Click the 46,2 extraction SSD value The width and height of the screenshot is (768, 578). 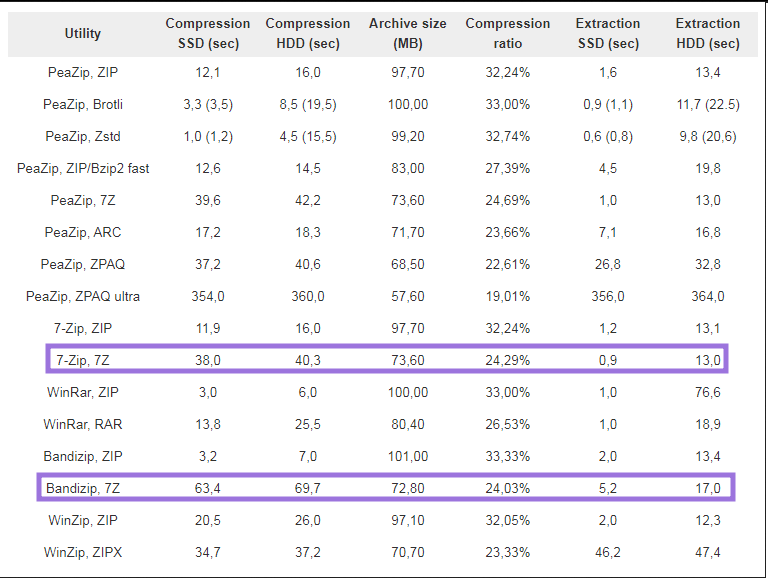pyautogui.click(x=608, y=552)
